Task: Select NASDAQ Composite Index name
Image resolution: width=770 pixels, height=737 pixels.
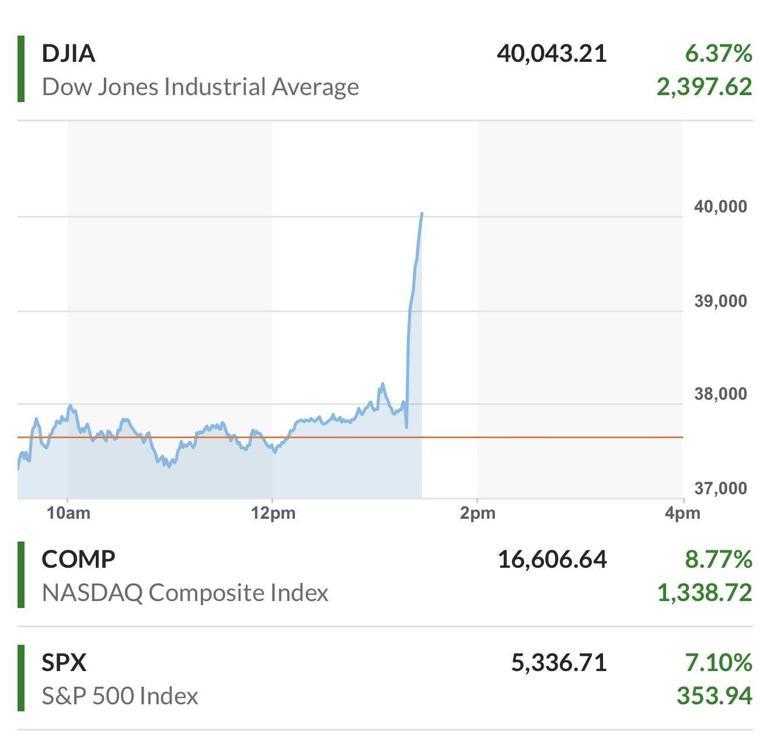Action: point(185,593)
